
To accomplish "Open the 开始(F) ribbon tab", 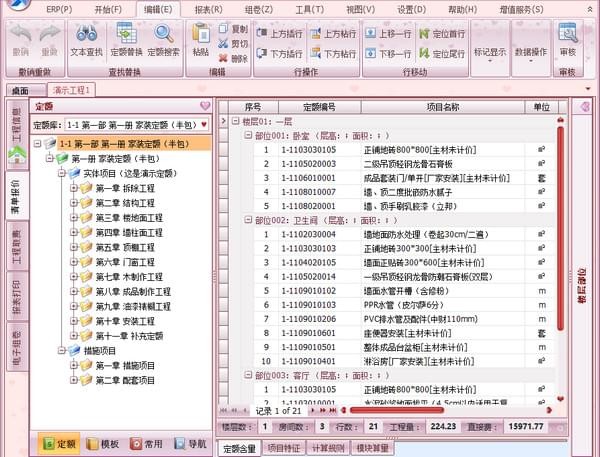I will [108, 9].
